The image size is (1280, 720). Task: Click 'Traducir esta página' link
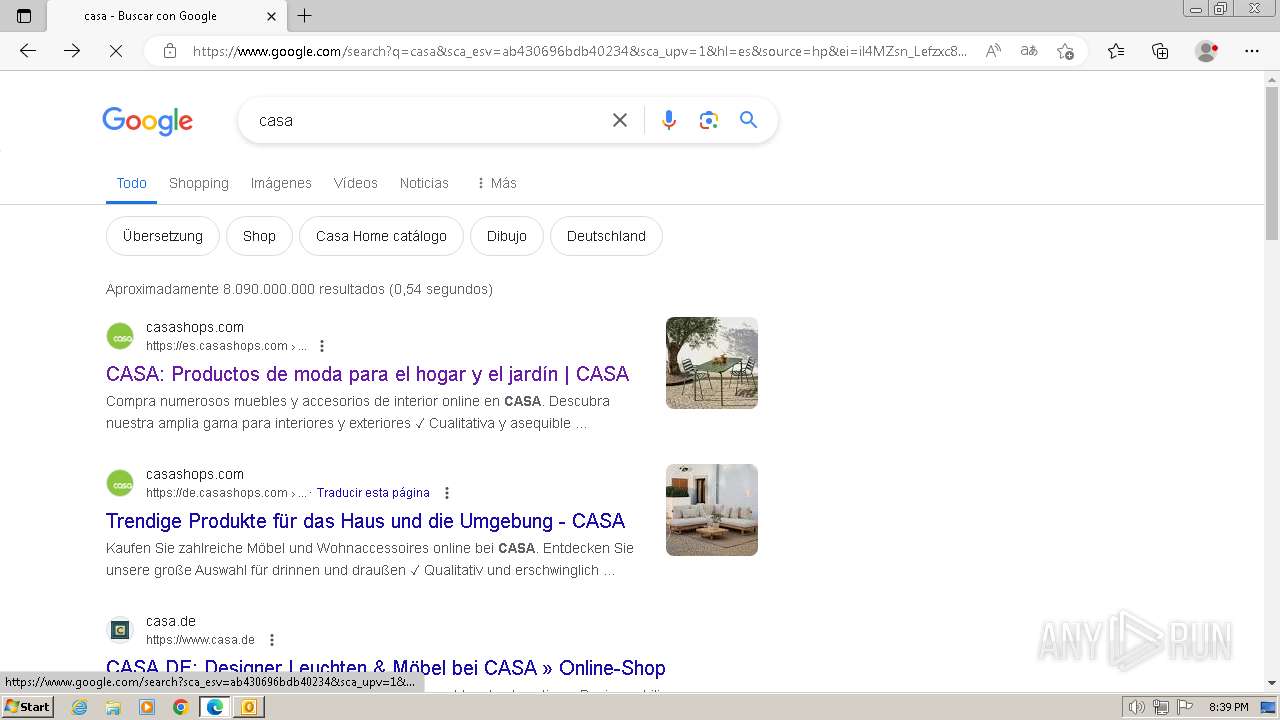pyautogui.click(x=373, y=493)
